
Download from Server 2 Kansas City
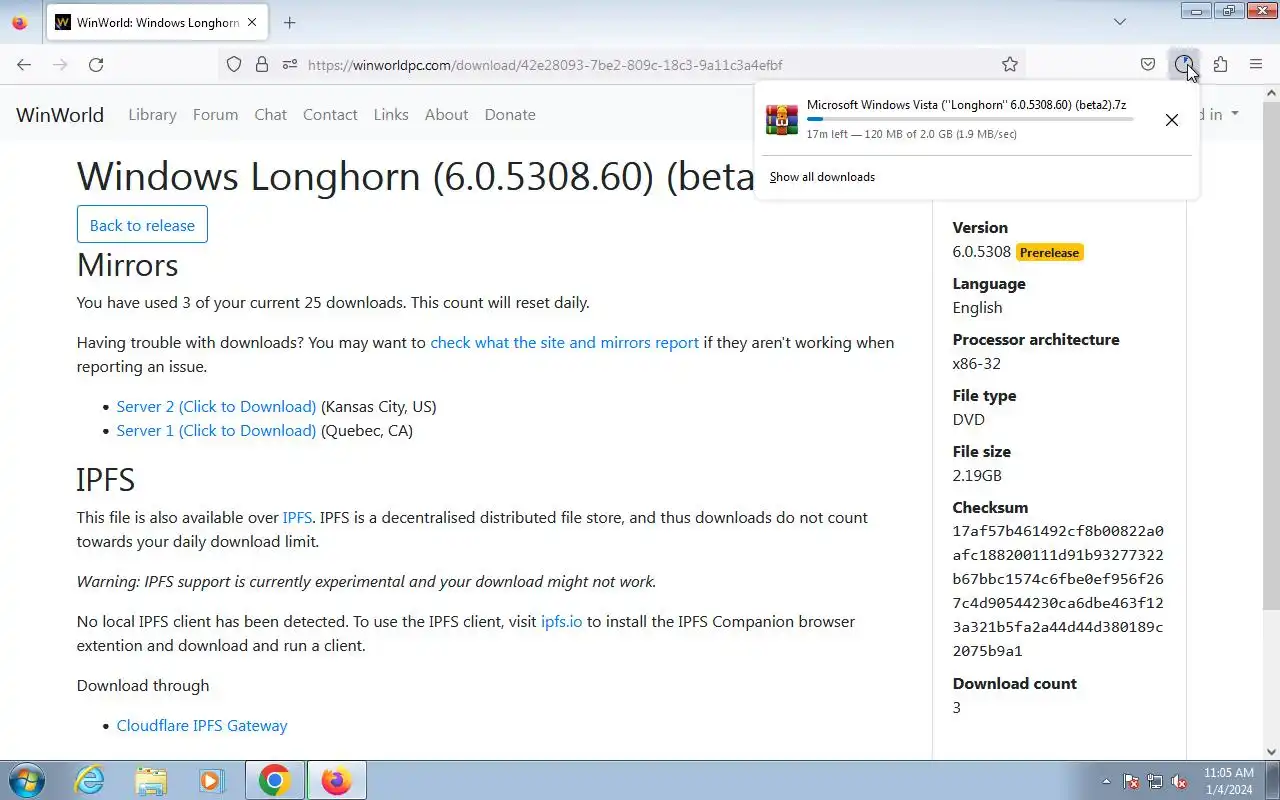[x=216, y=406]
